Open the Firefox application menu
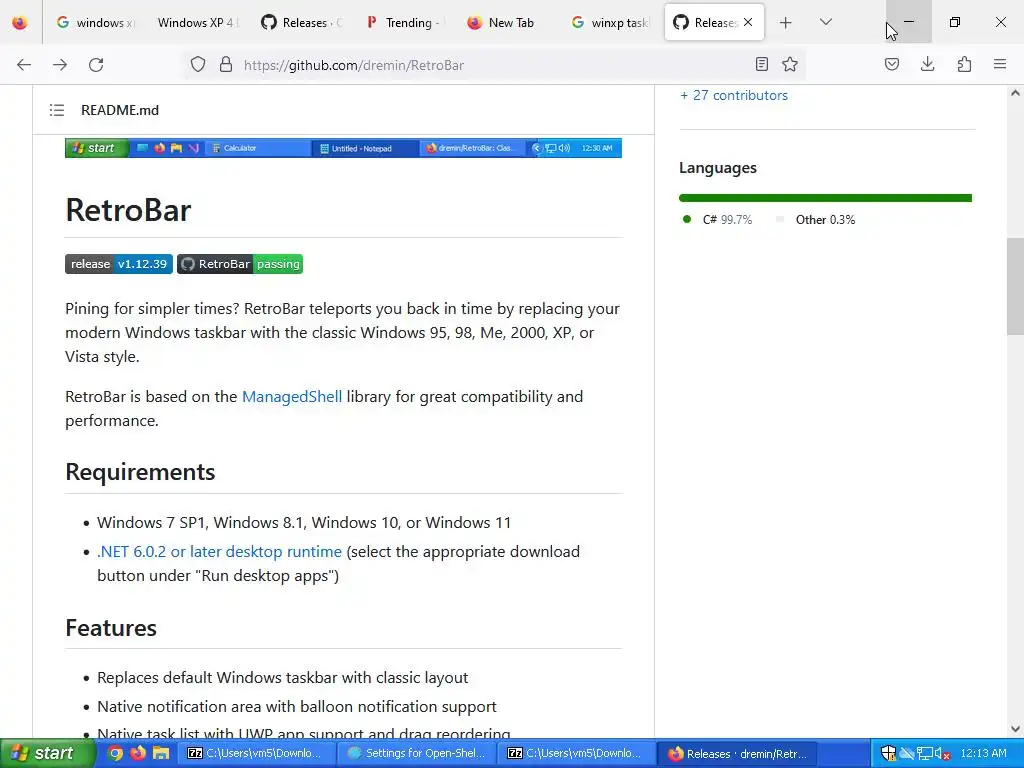1024x768 pixels. (x=1000, y=64)
